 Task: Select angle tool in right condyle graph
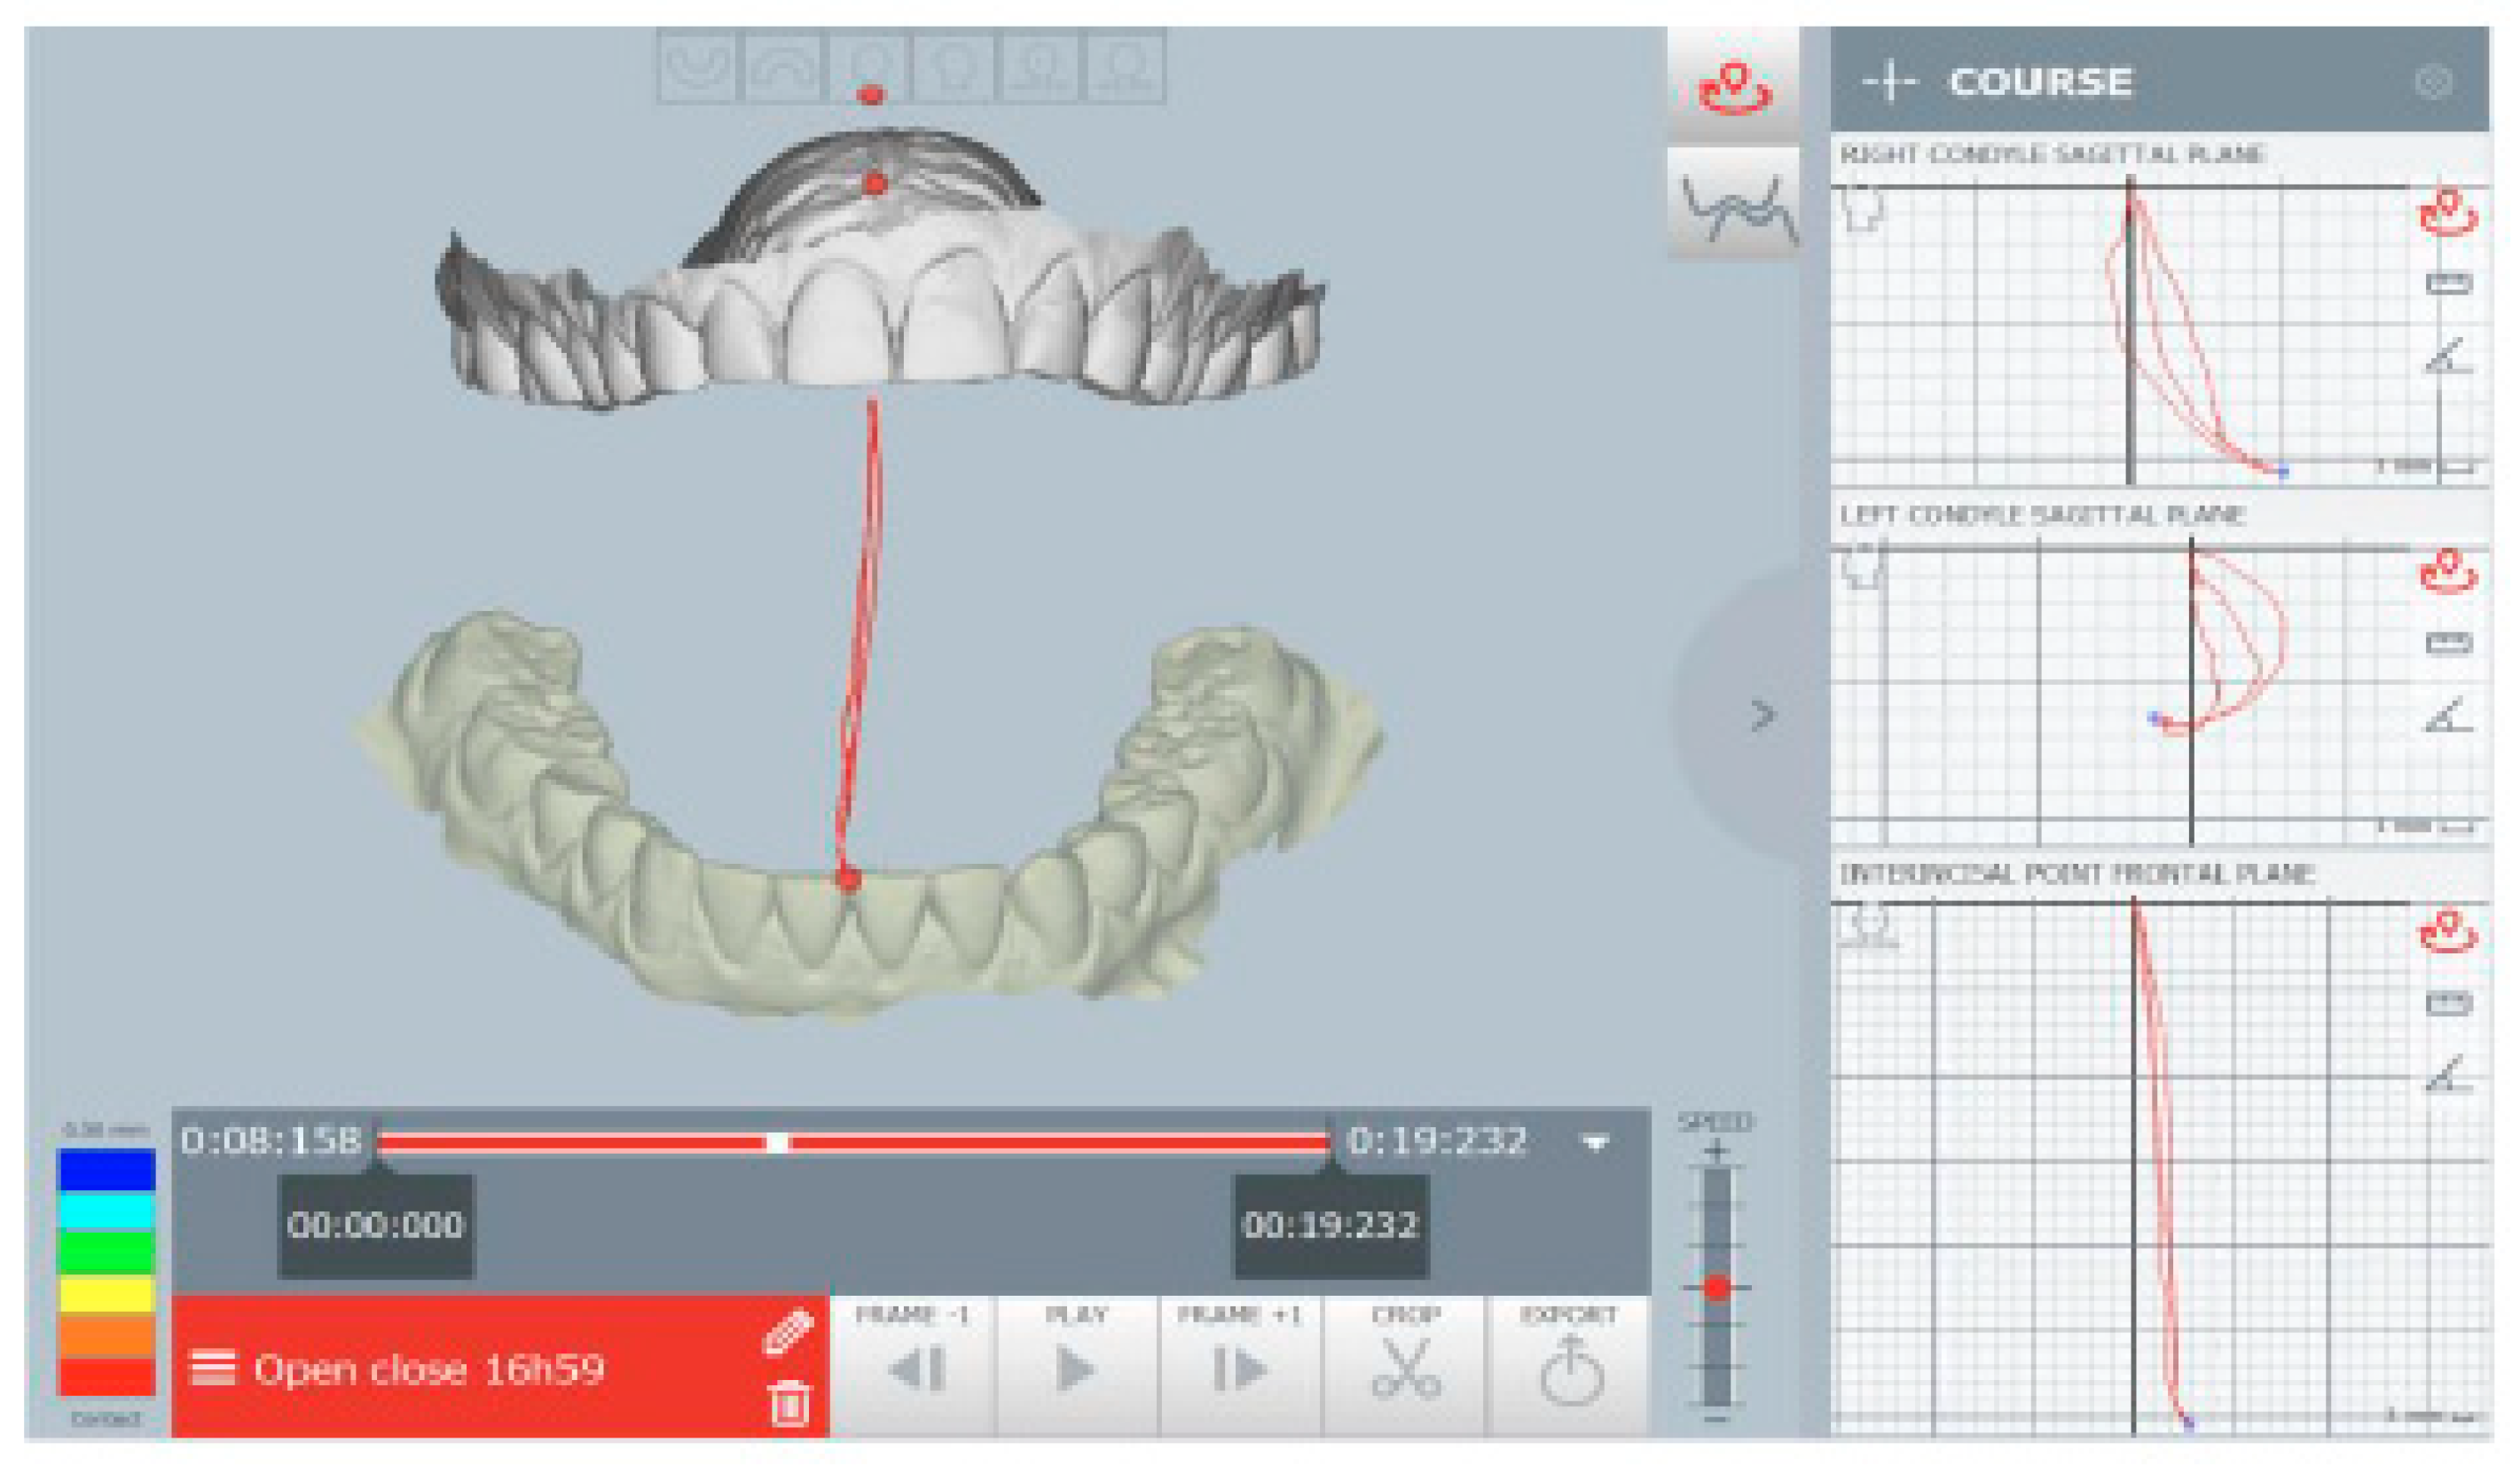click(2448, 356)
